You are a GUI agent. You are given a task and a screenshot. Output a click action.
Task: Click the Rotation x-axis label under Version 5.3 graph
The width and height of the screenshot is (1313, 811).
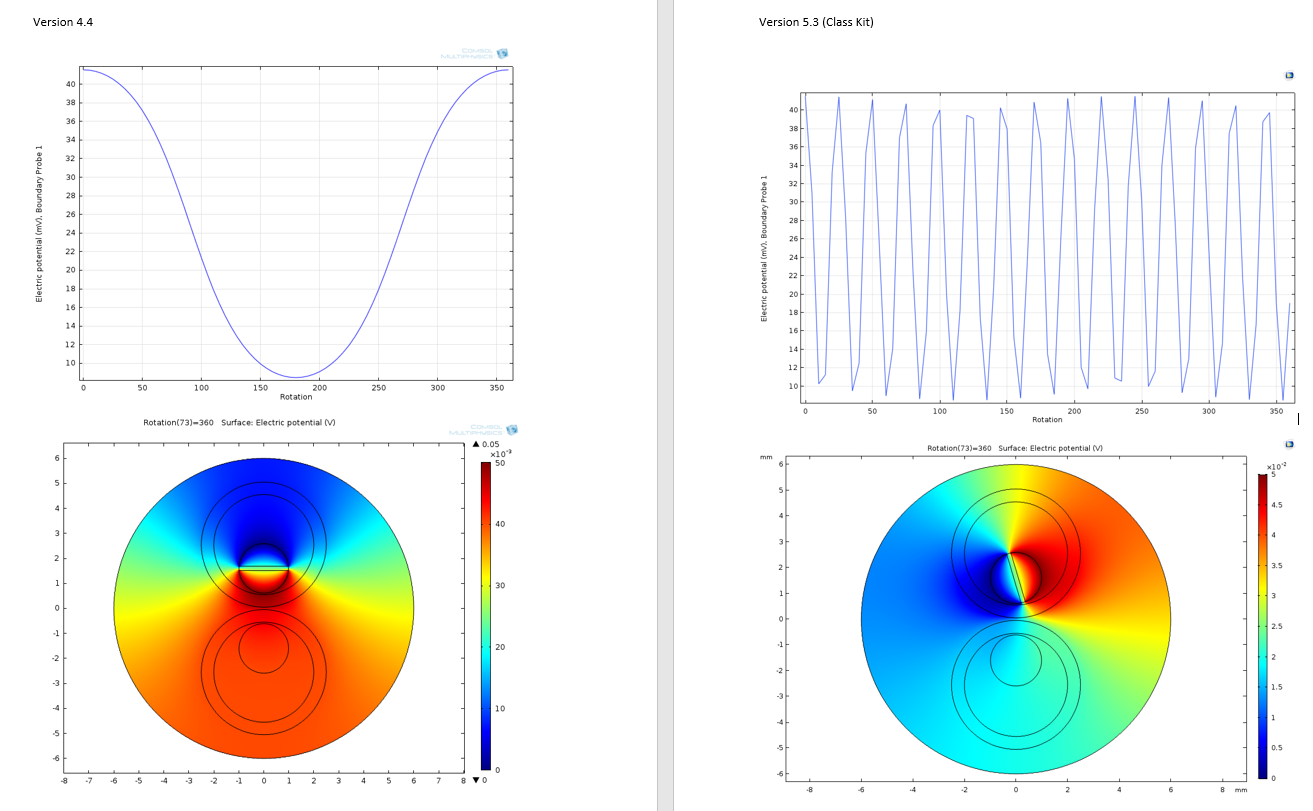pyautogui.click(x=1047, y=419)
